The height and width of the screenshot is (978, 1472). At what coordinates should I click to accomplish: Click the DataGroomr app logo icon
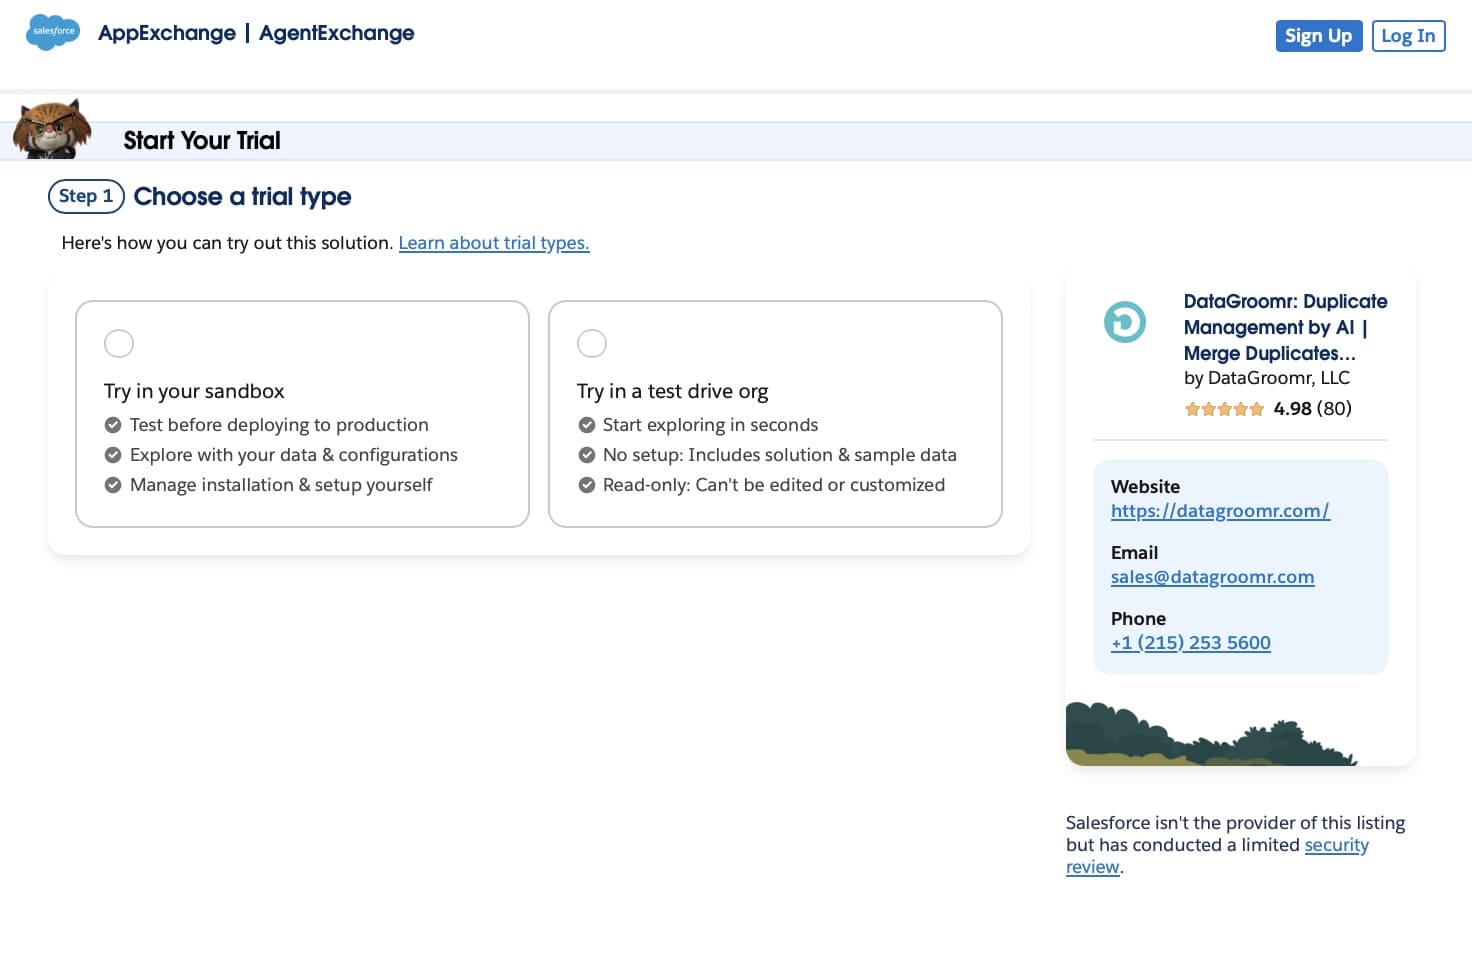tap(1124, 322)
